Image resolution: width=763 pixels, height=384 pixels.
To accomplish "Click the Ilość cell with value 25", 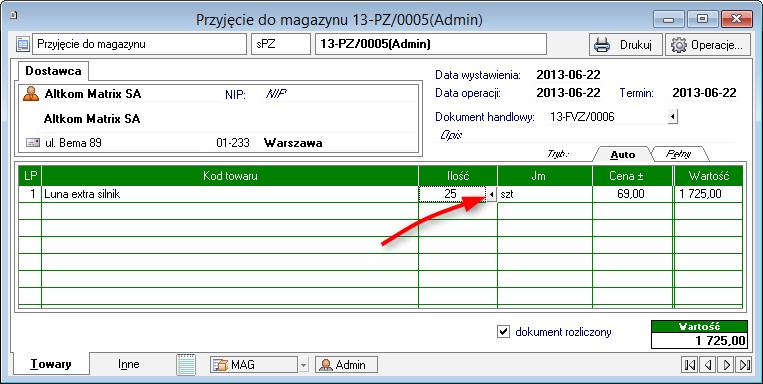I will coord(452,194).
